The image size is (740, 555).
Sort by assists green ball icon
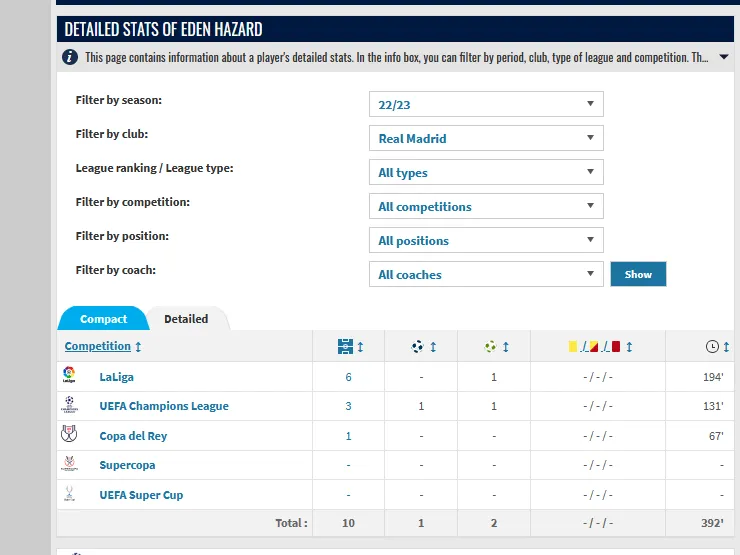tap(490, 347)
